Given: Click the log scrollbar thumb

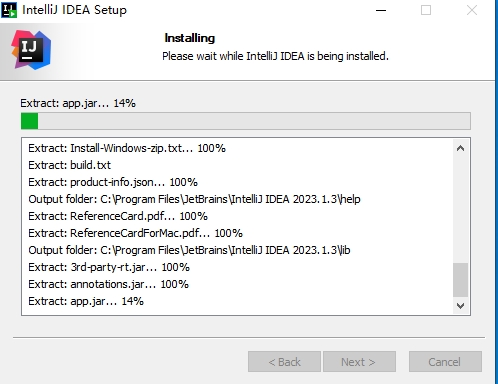Looking at the screenshot, I should pyautogui.click(x=460, y=280).
